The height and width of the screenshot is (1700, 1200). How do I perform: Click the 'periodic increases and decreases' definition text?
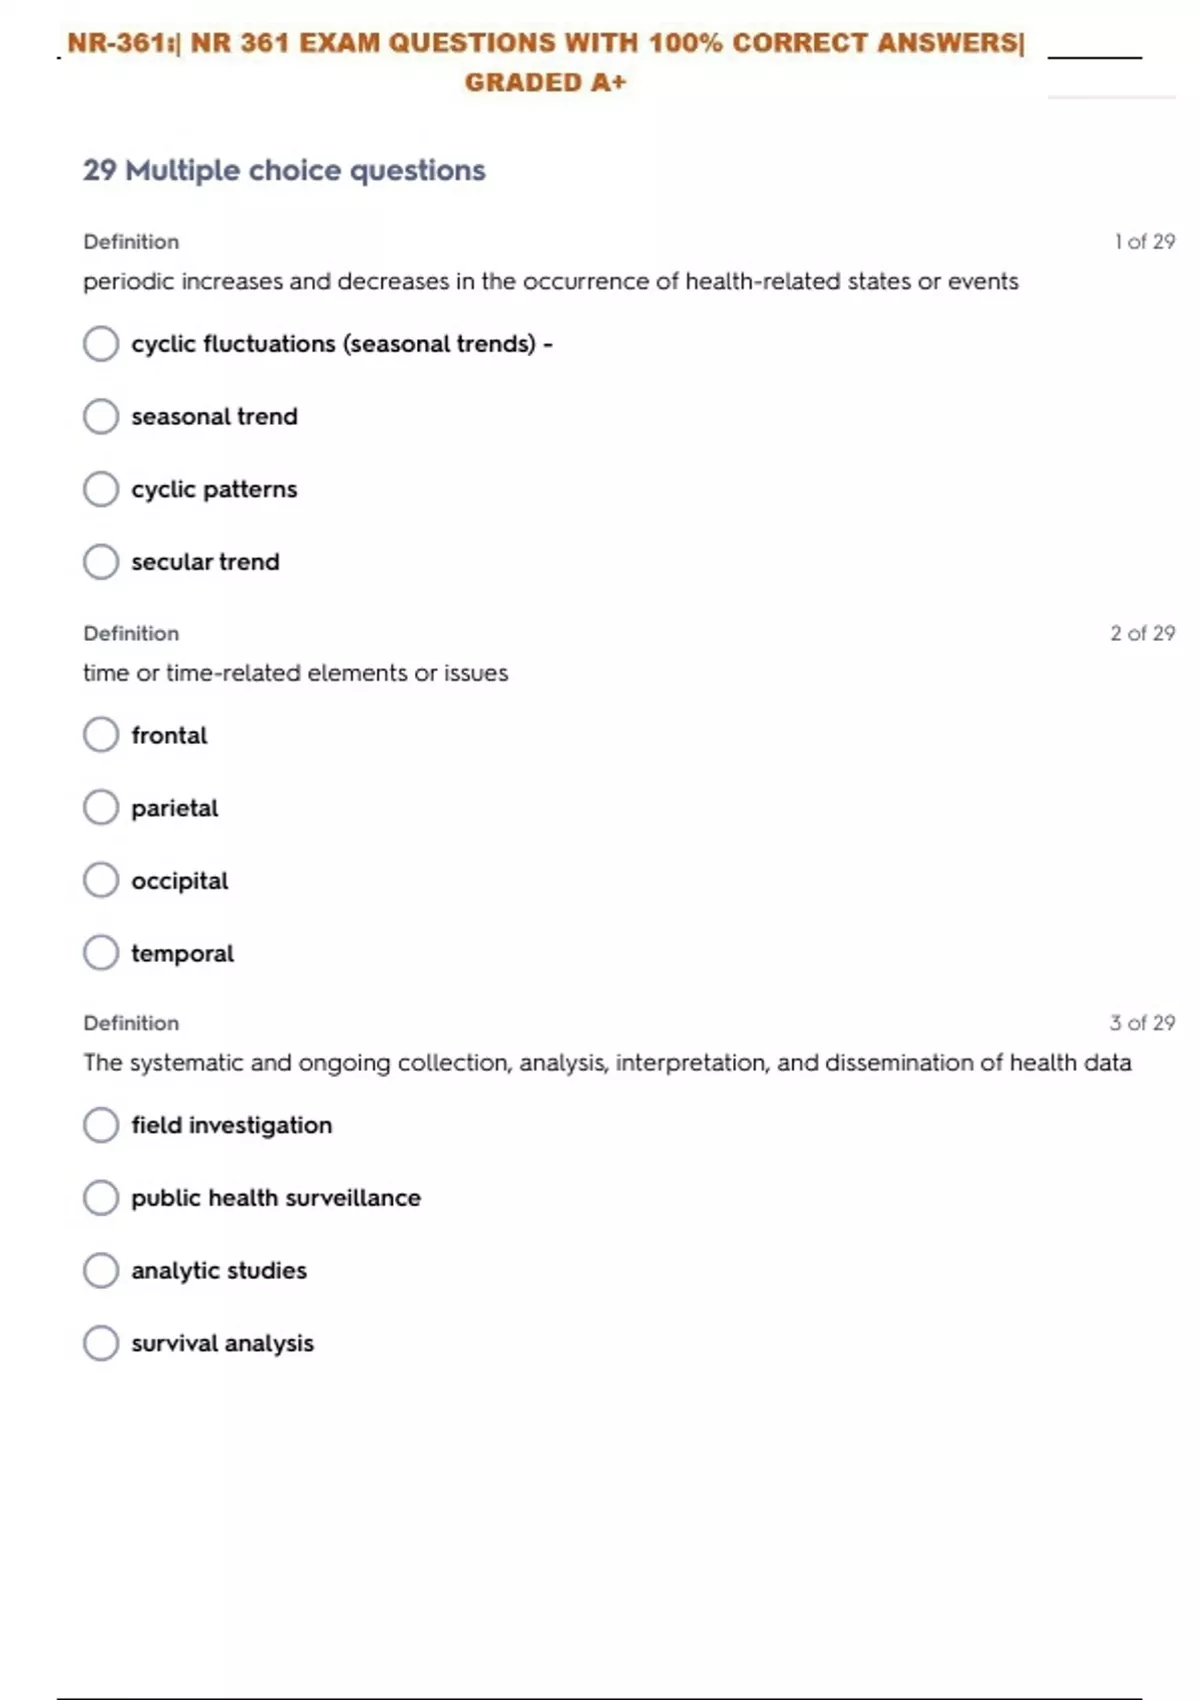(550, 282)
